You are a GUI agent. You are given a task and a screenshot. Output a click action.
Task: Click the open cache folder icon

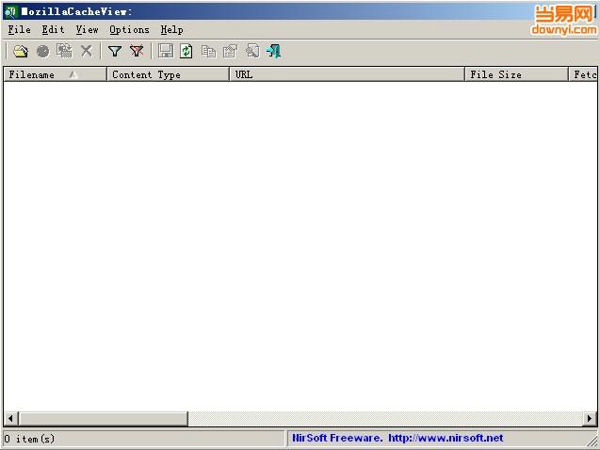(x=20, y=51)
